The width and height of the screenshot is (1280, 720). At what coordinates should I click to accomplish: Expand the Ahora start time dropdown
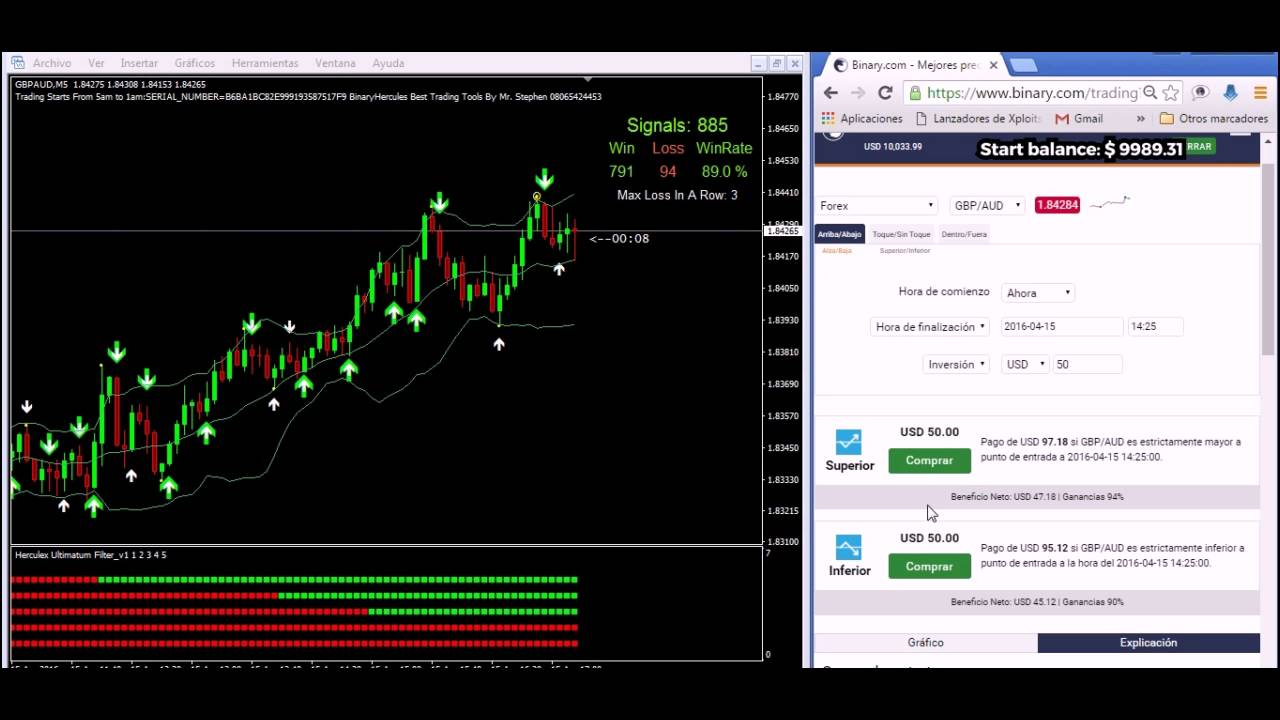pyautogui.click(x=1038, y=293)
